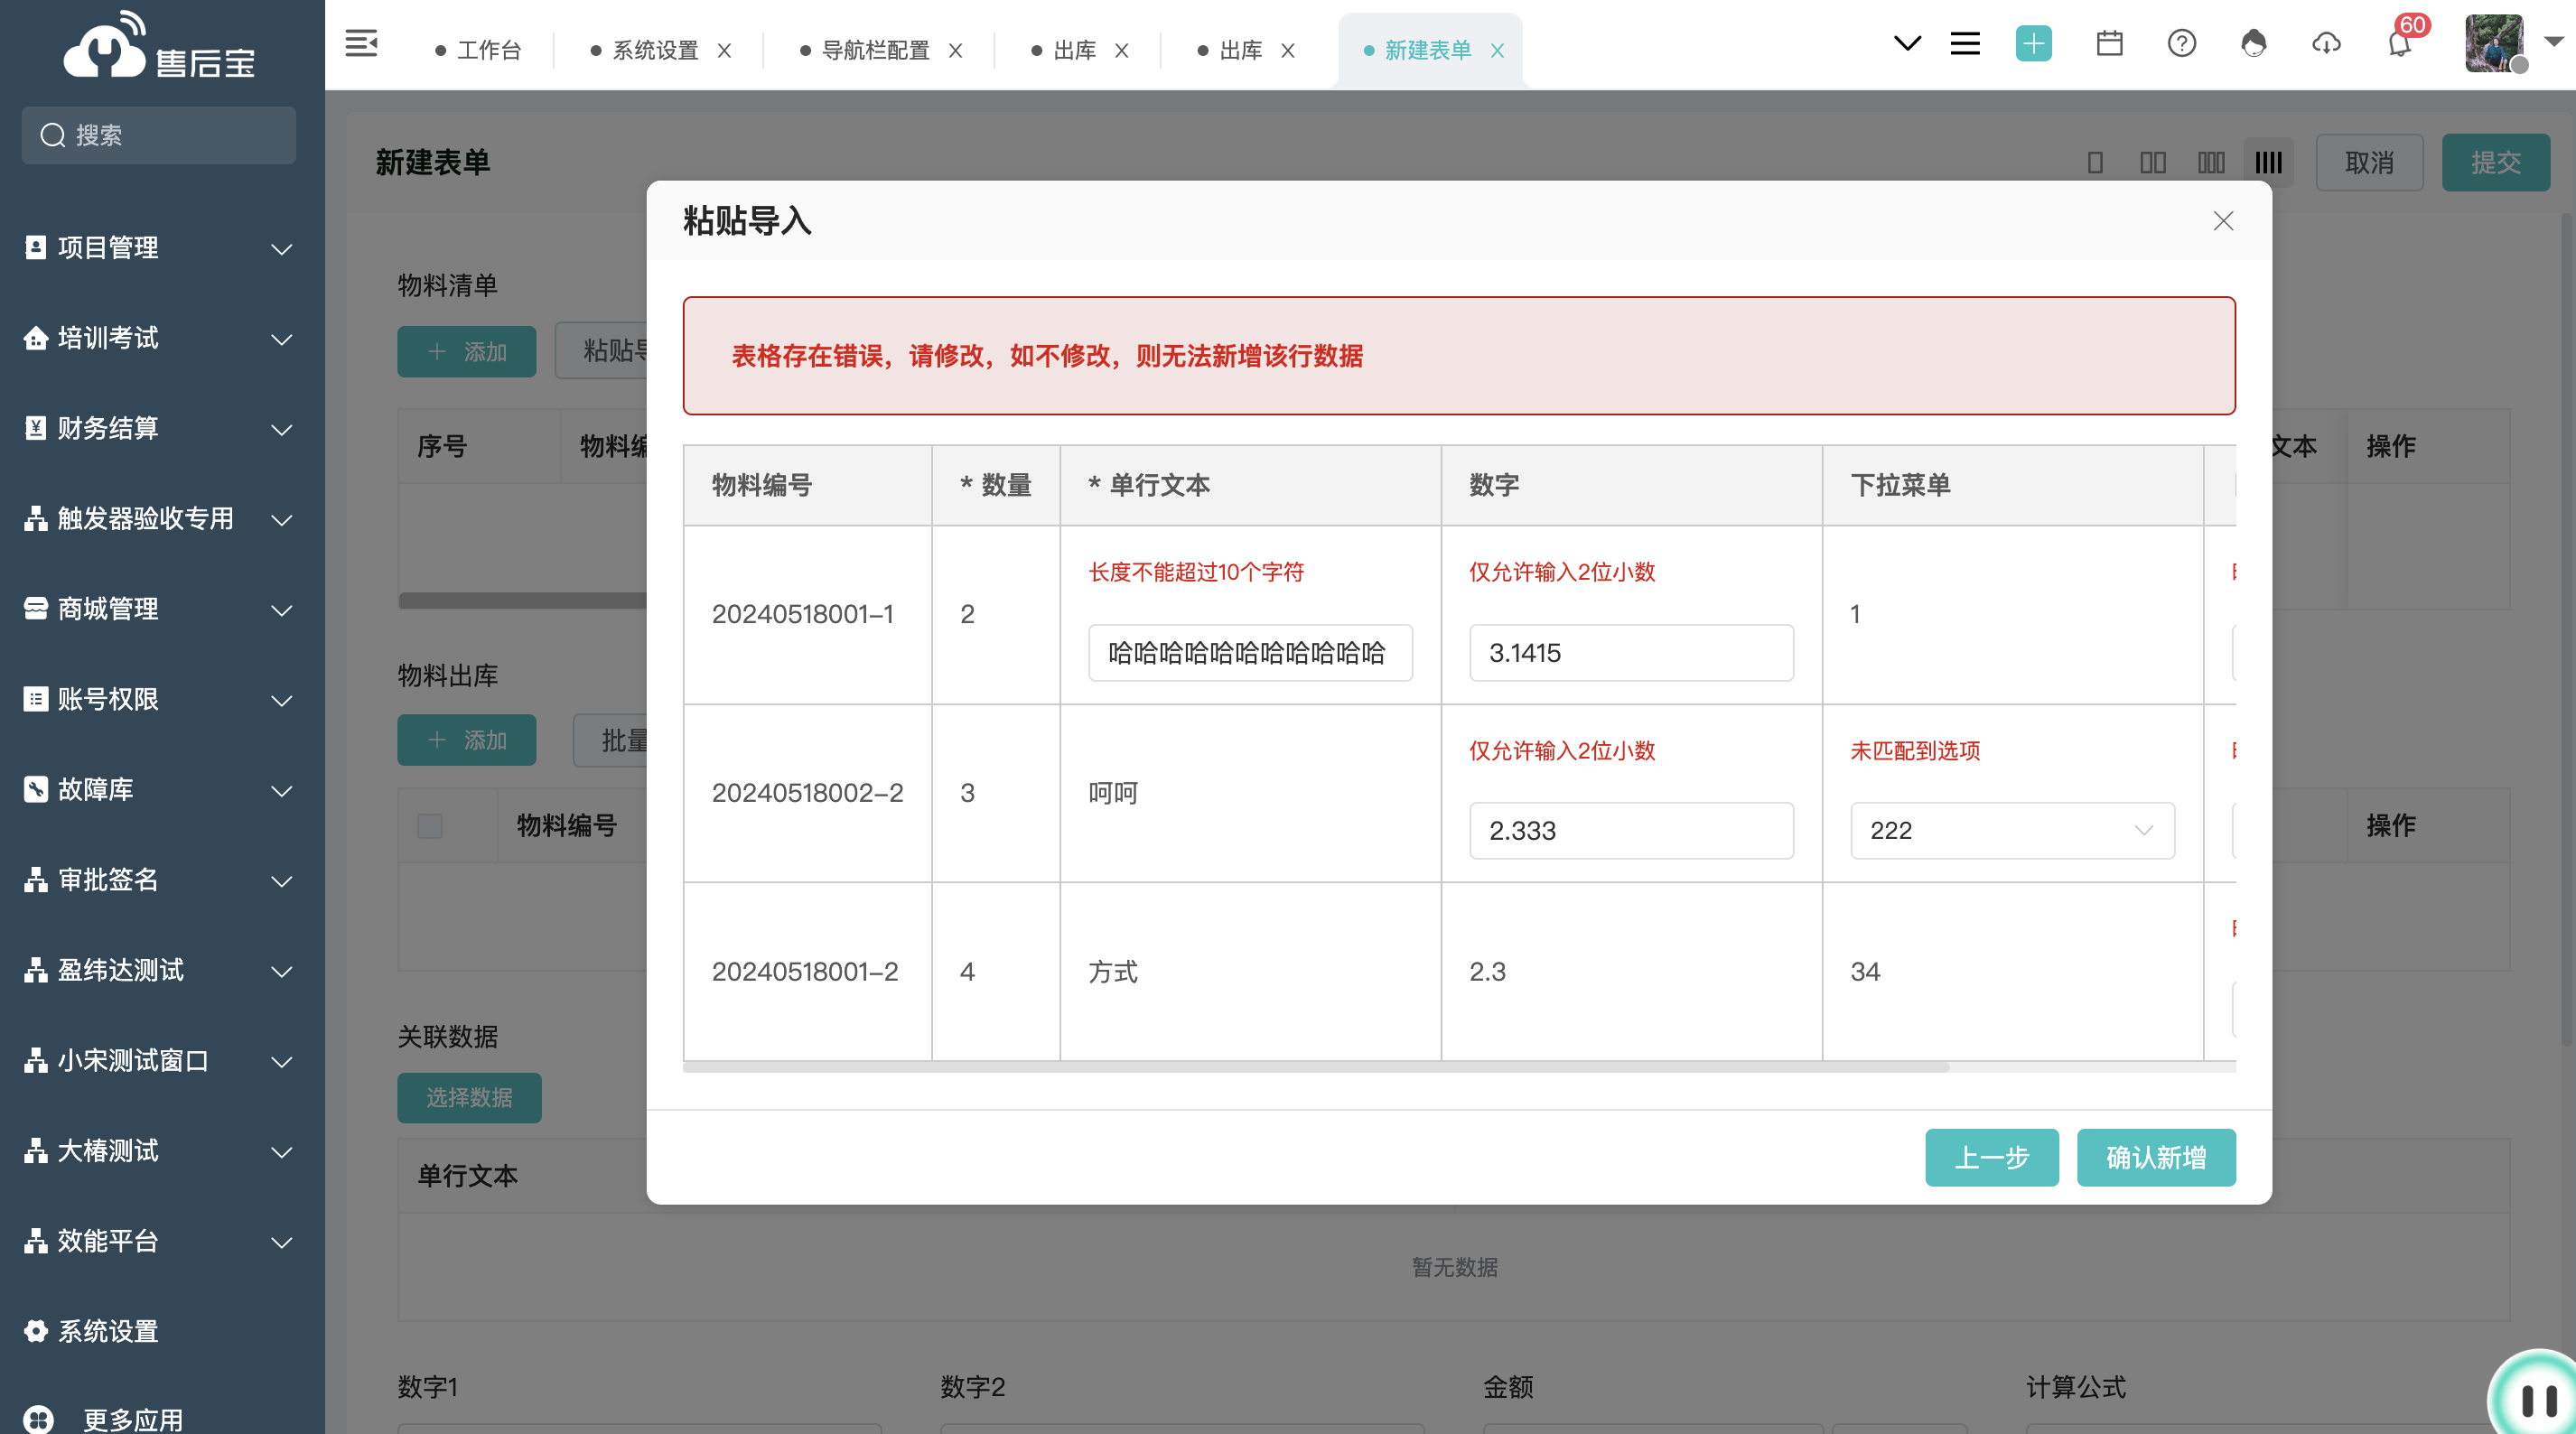Click the chat-bubble icon in the header
This screenshot has height=1434, width=2576.
coord(2253,44)
